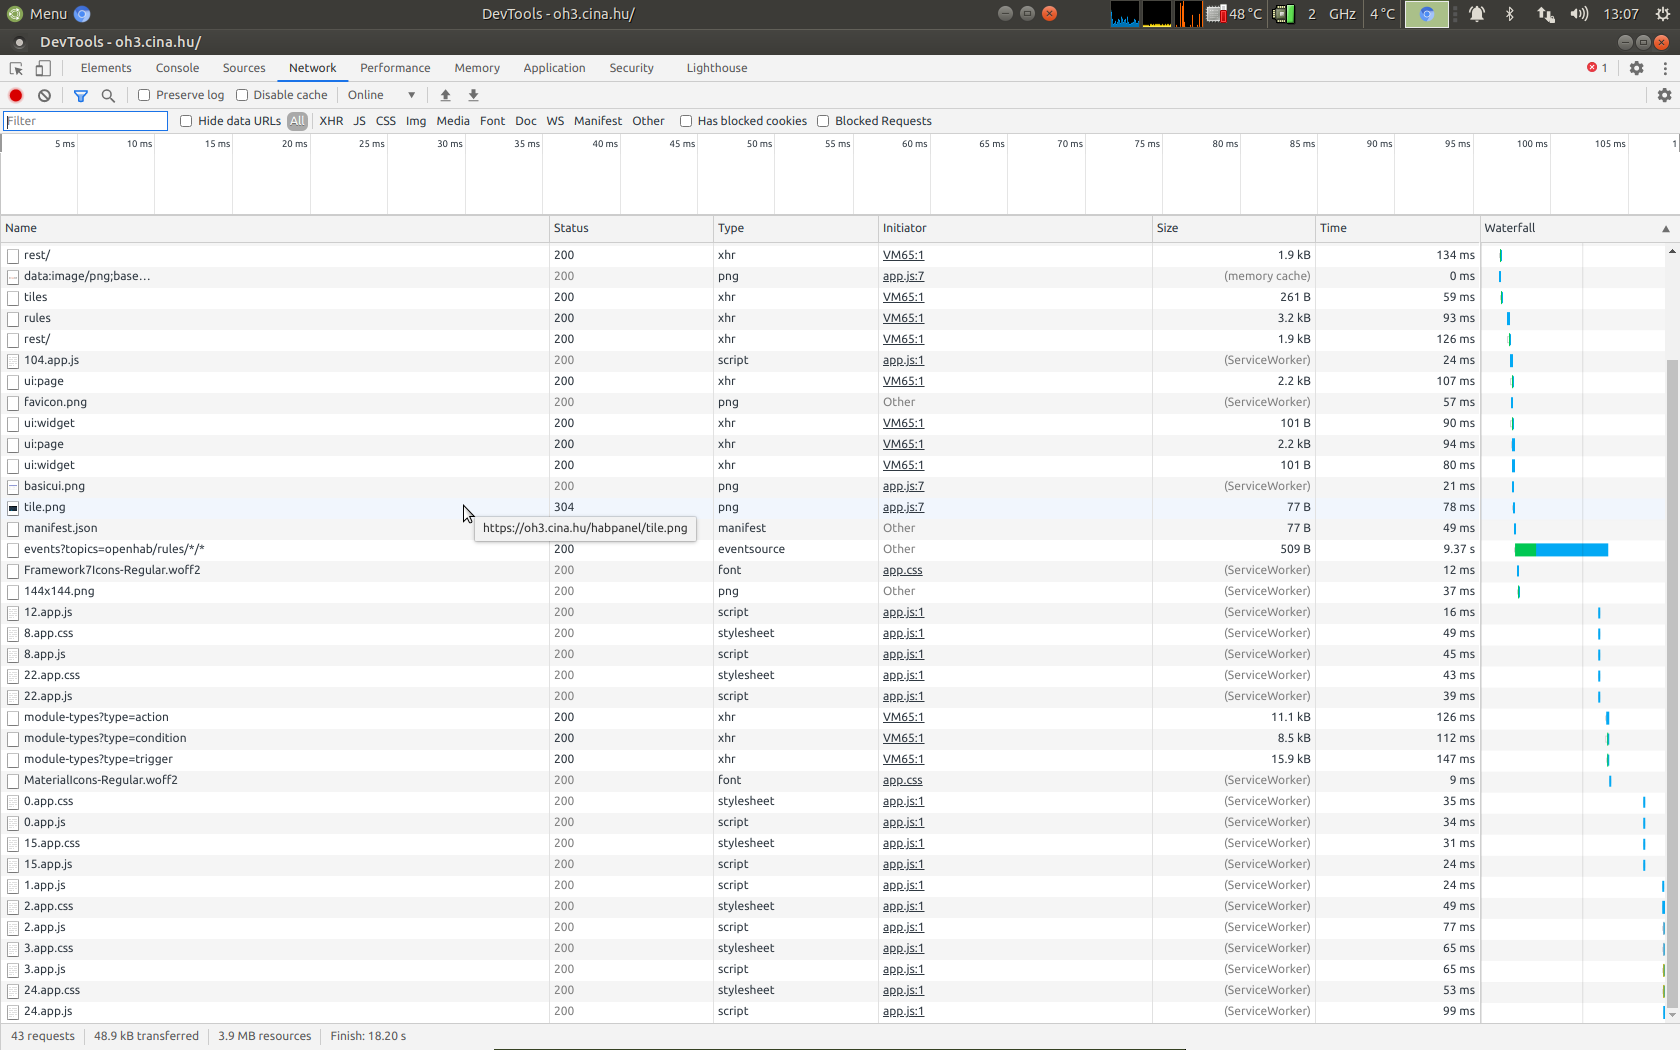The height and width of the screenshot is (1050, 1680).
Task: Open the network search panel
Action: coord(108,95)
